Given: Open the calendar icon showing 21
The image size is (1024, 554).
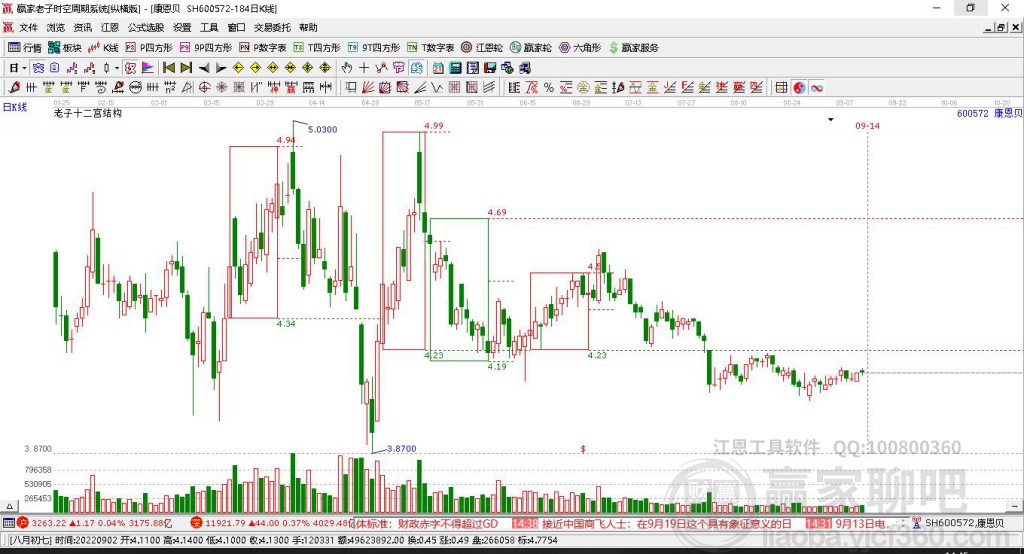Looking at the screenshot, I should (x=438, y=68).
